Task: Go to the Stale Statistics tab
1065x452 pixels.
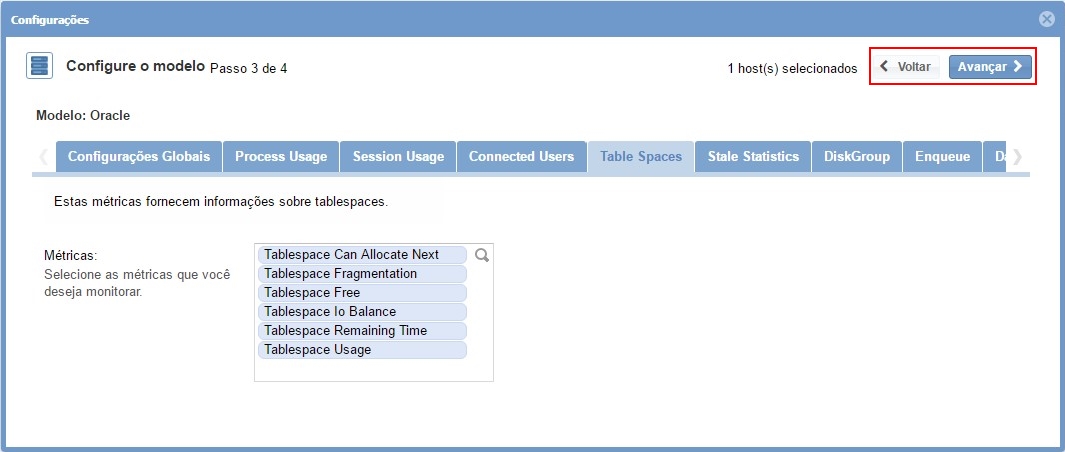Action: tap(753, 157)
